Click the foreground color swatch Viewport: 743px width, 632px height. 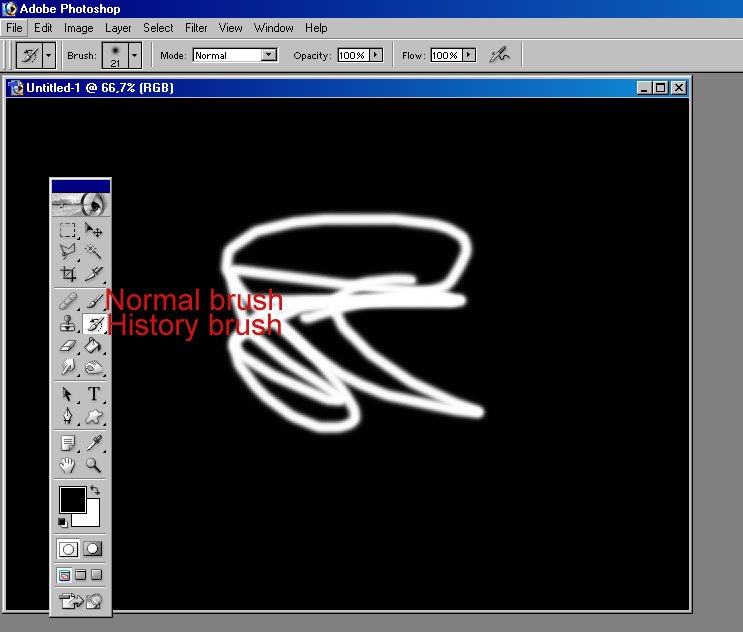point(72,499)
